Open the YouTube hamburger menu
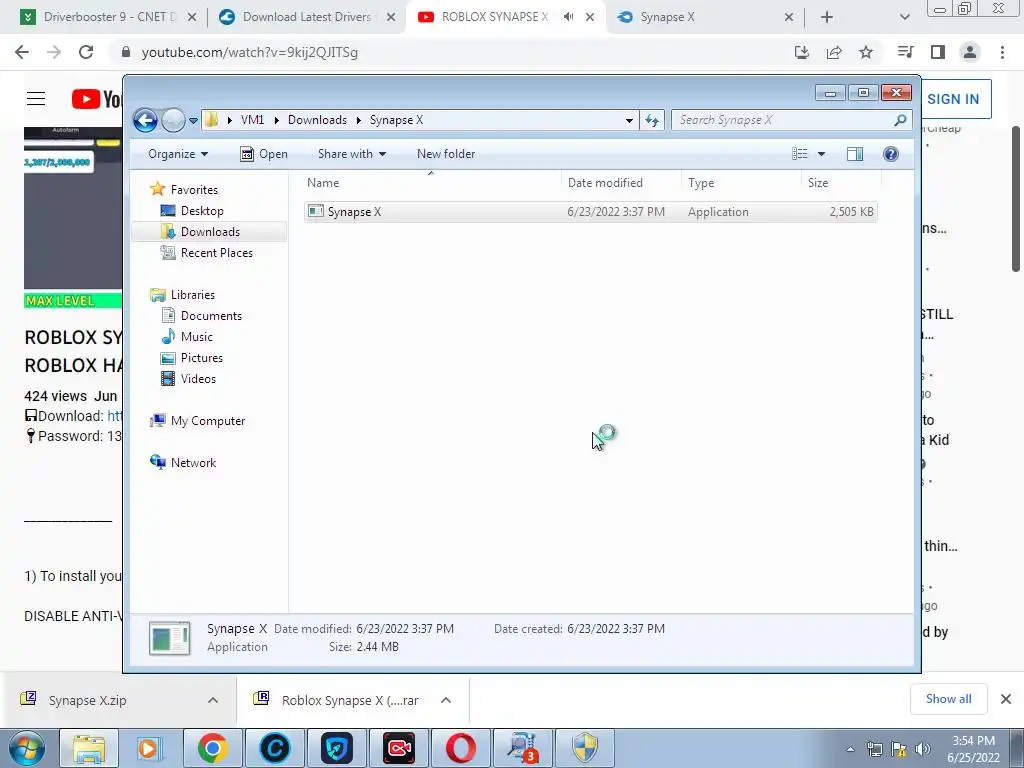Screen dimensions: 1024x768 coord(36,99)
